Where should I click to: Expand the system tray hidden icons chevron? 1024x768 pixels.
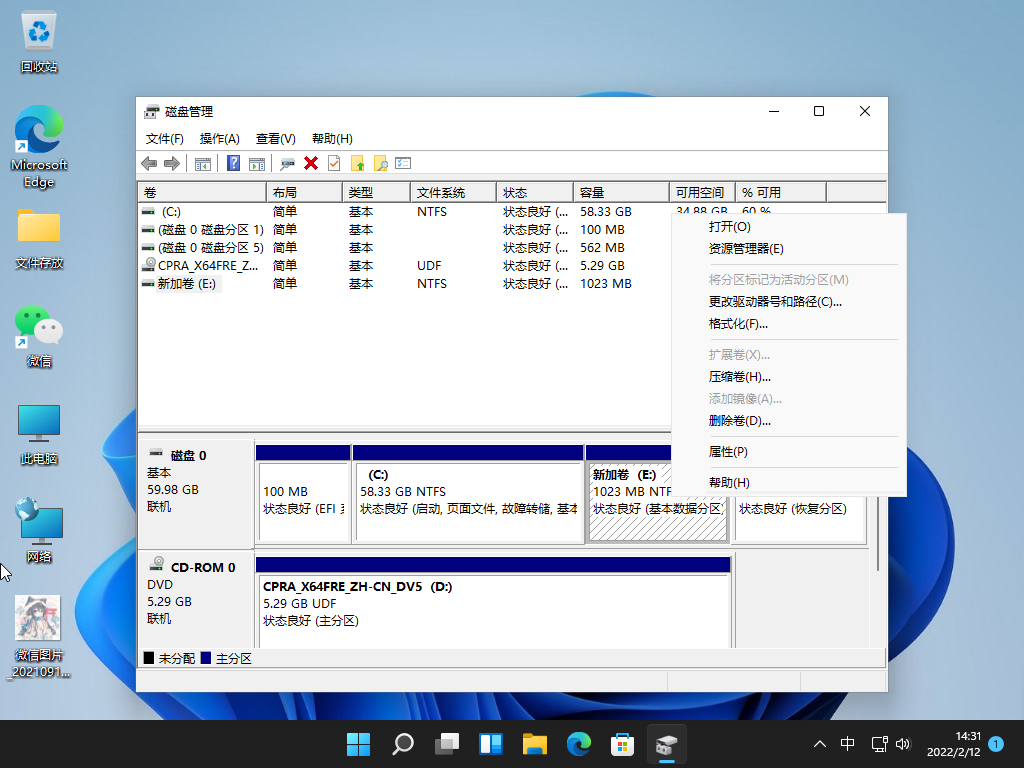[x=820, y=744]
